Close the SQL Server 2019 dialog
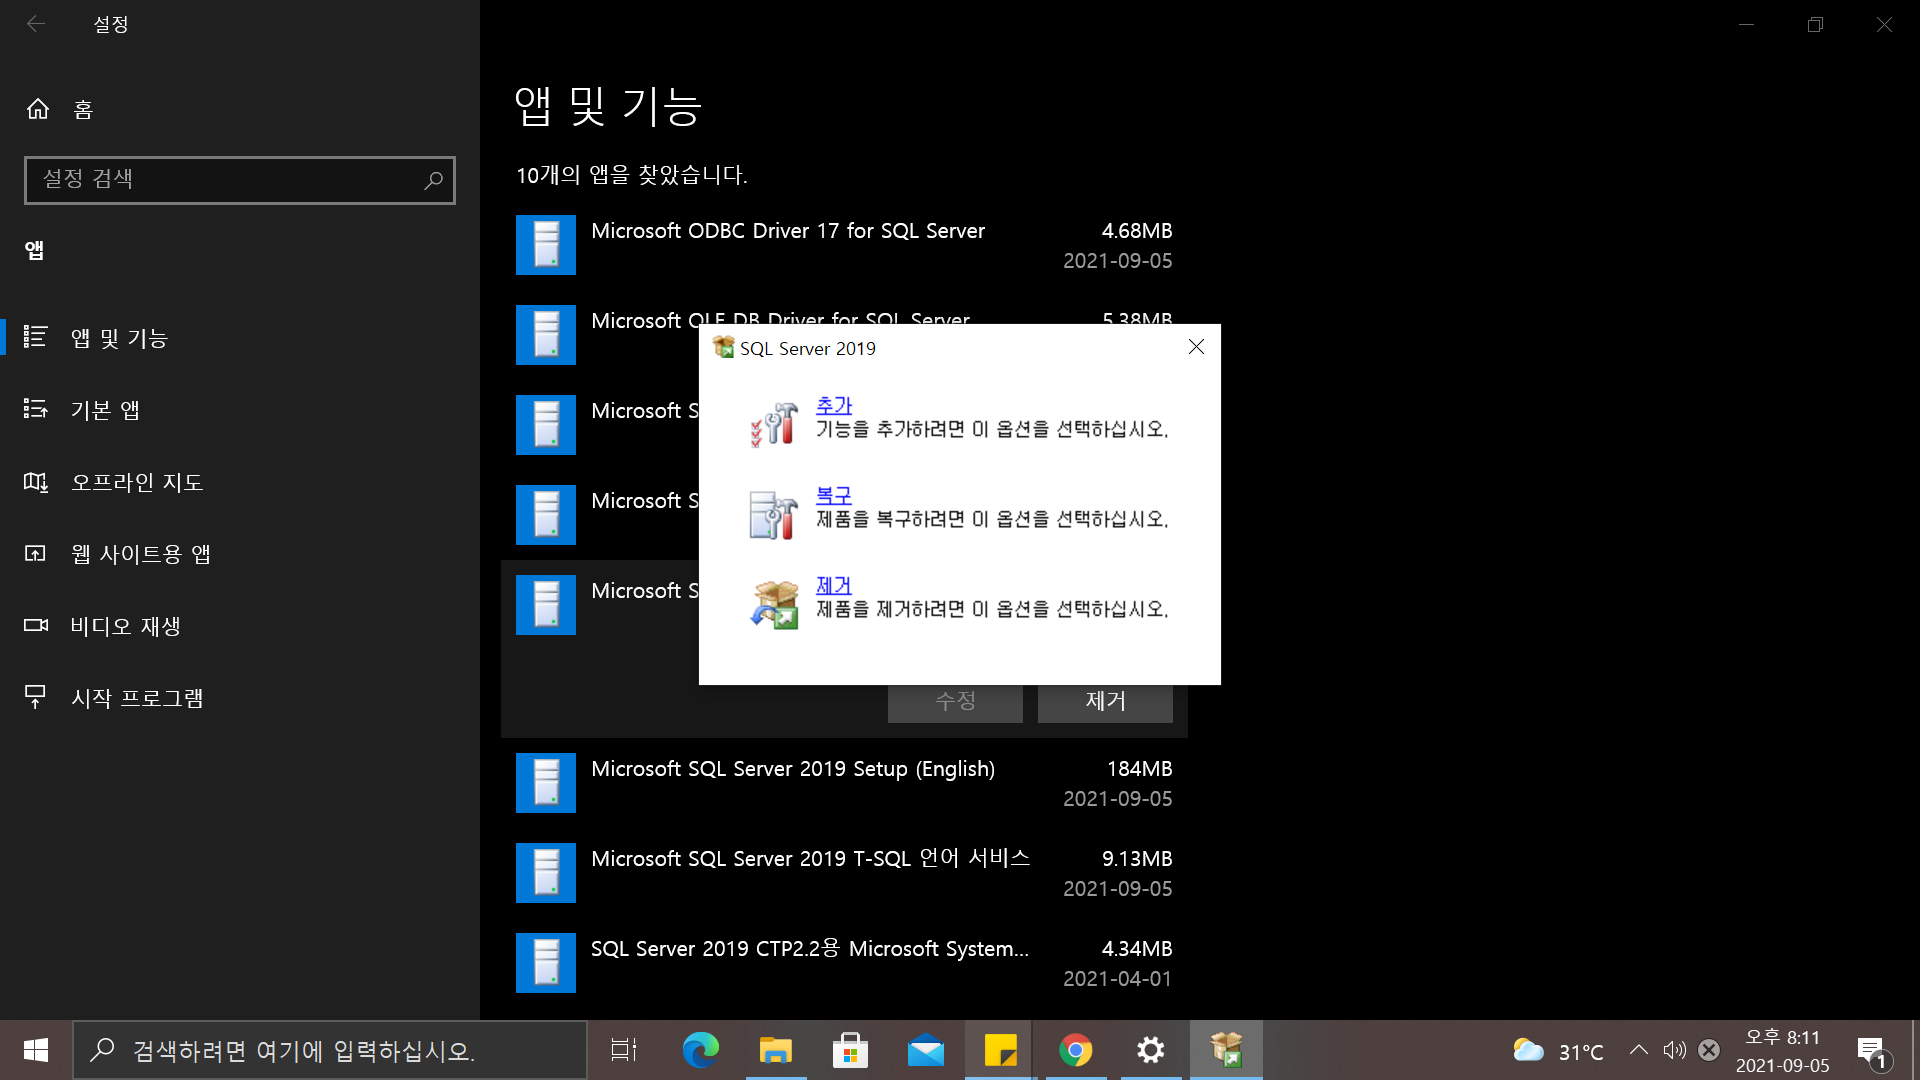 pyautogui.click(x=1196, y=347)
